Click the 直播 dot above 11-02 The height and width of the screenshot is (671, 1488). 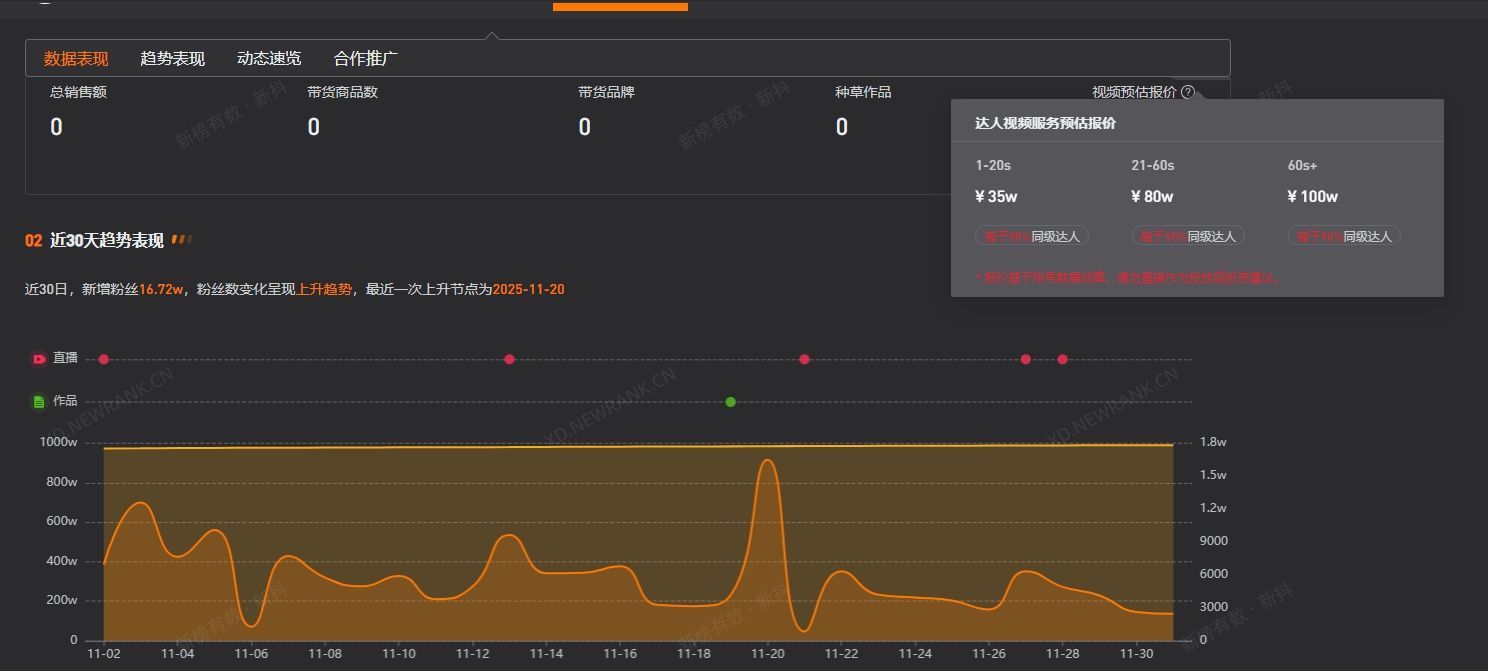104,359
